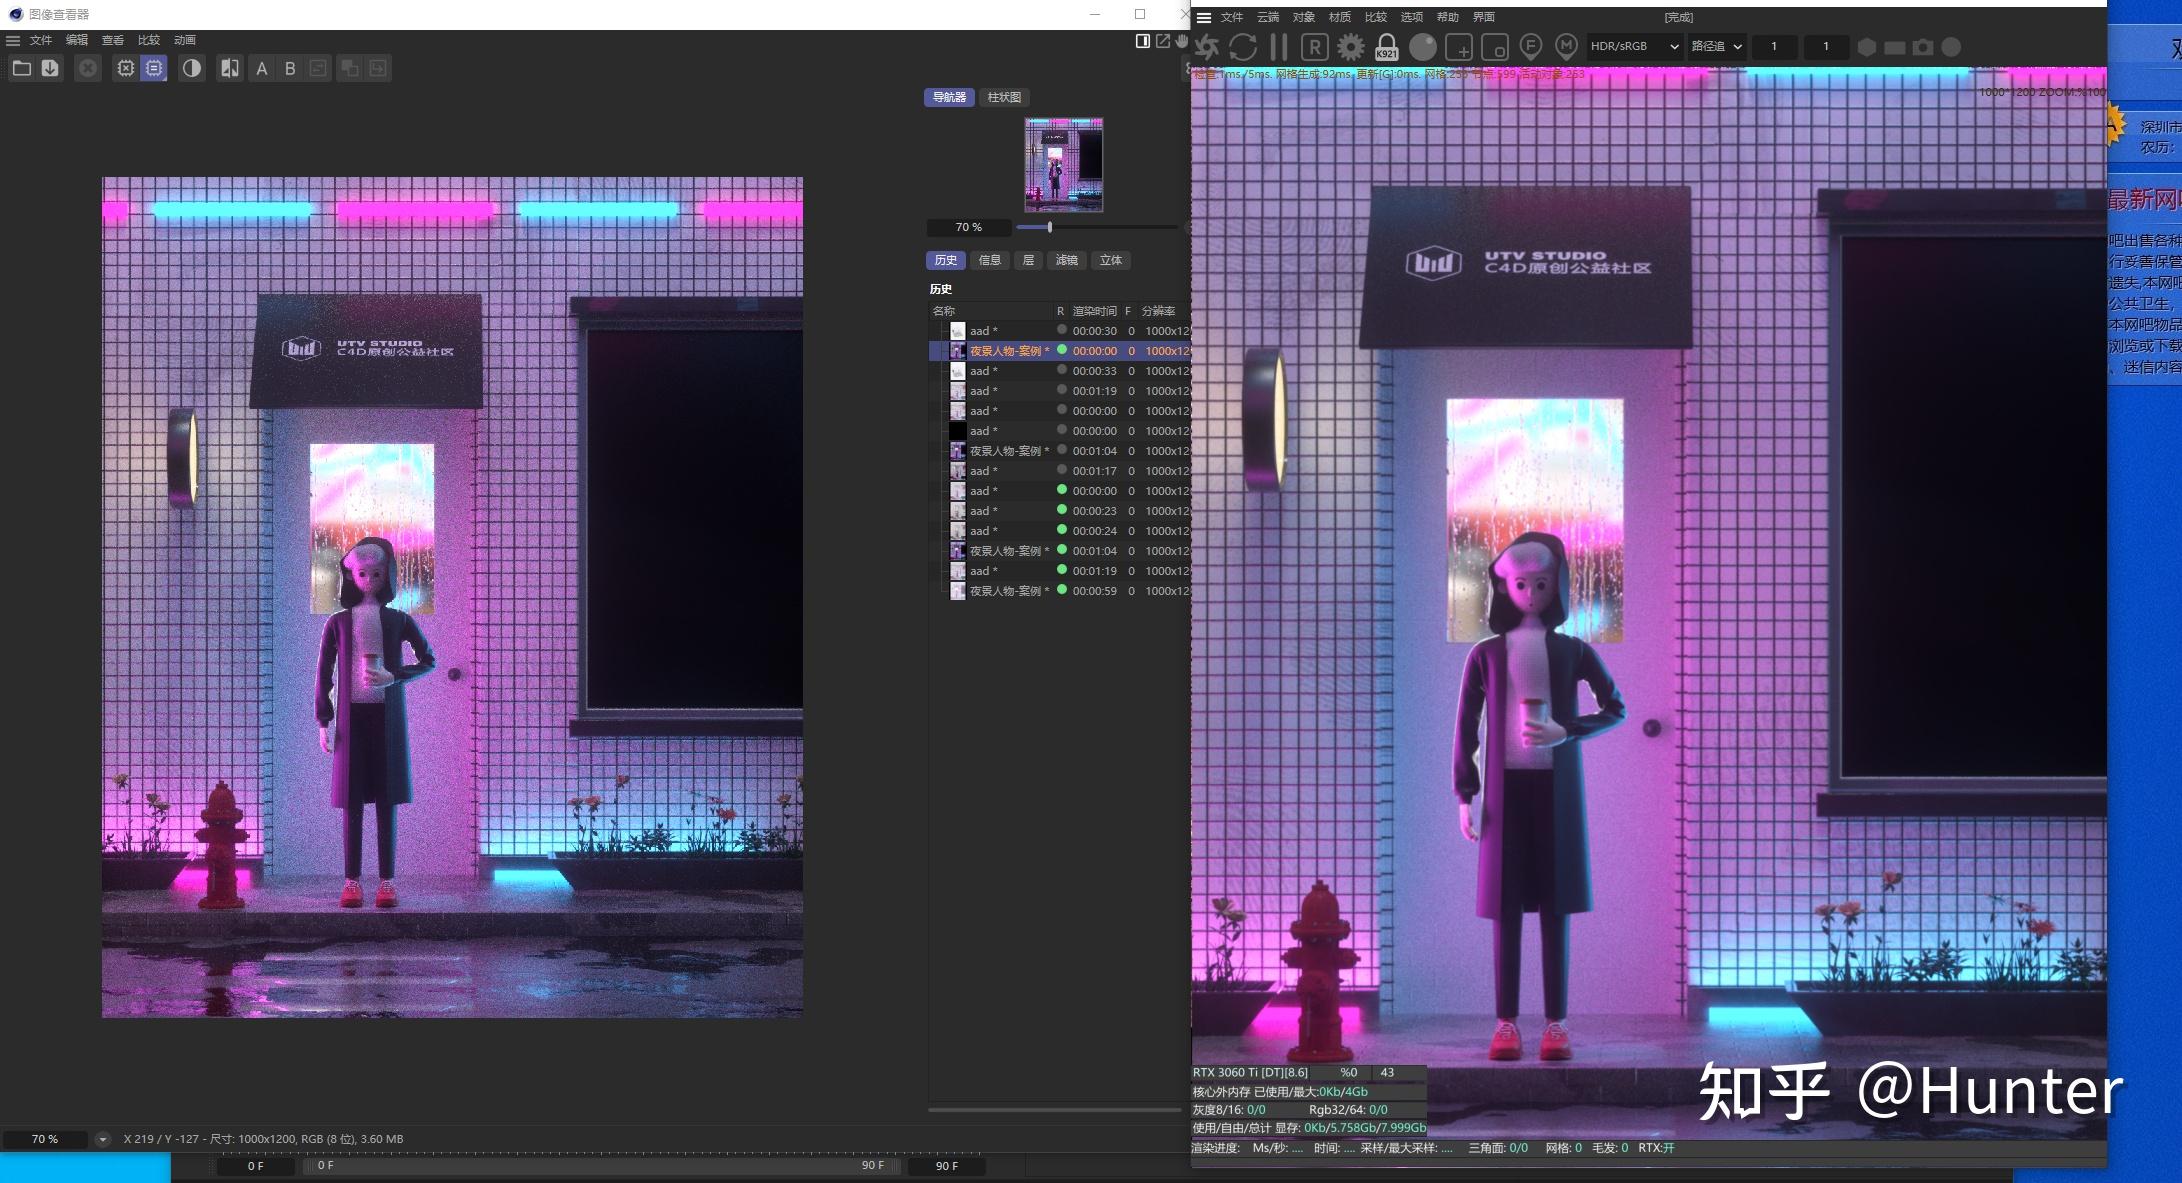
Task: Toggle the K921 resolution lock
Action: [1386, 47]
